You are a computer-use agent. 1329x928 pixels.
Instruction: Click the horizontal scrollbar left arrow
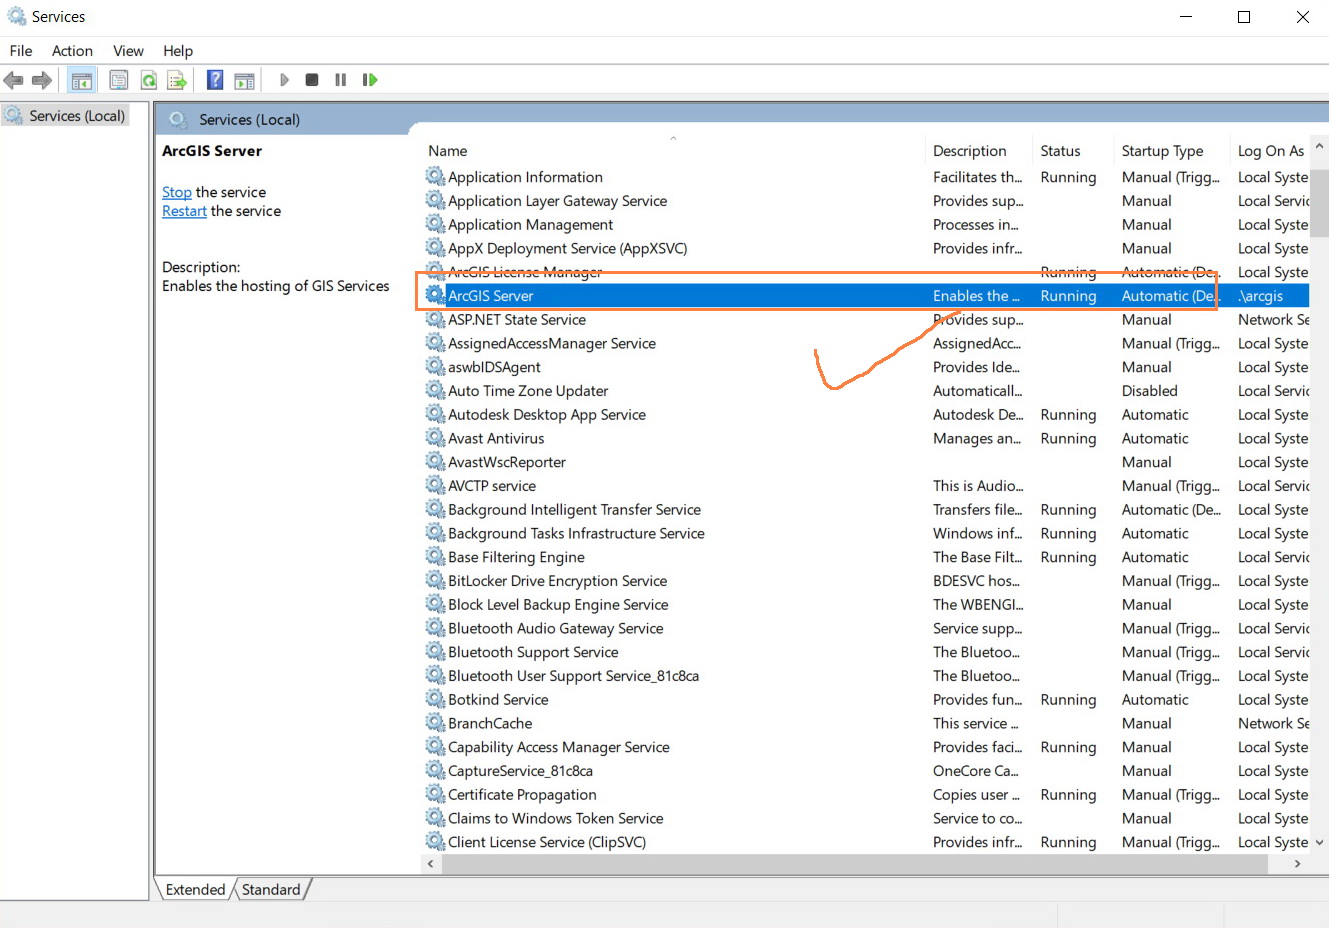(x=431, y=863)
